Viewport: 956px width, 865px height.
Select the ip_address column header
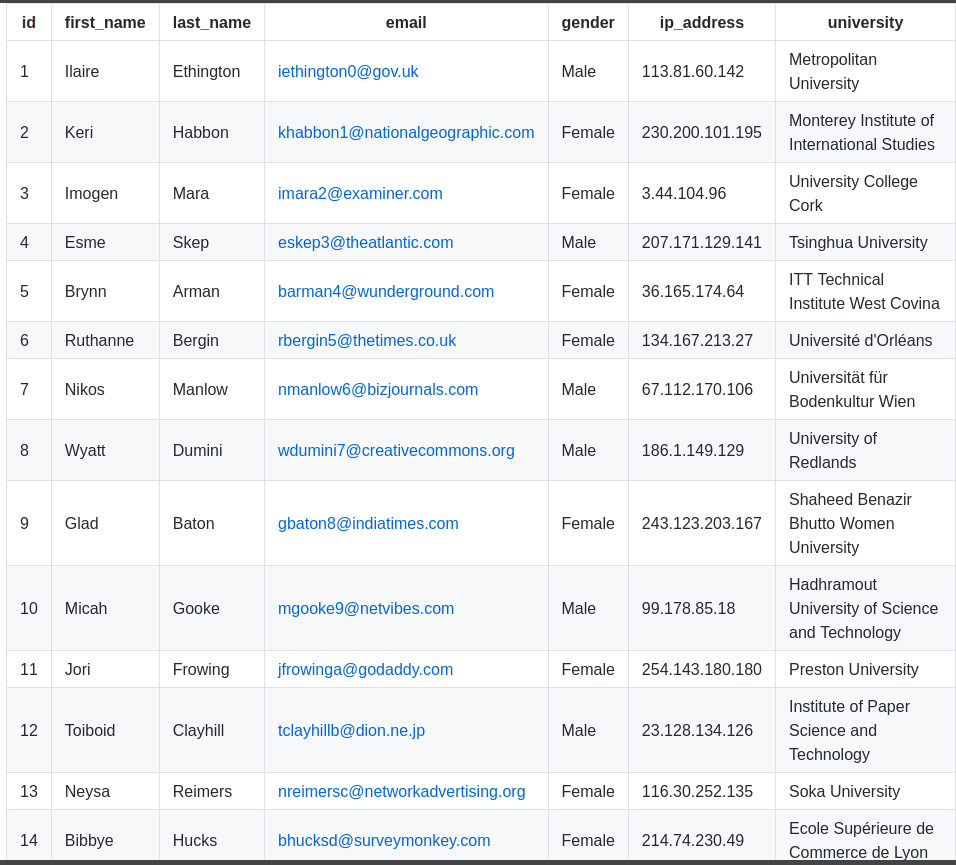click(x=701, y=23)
